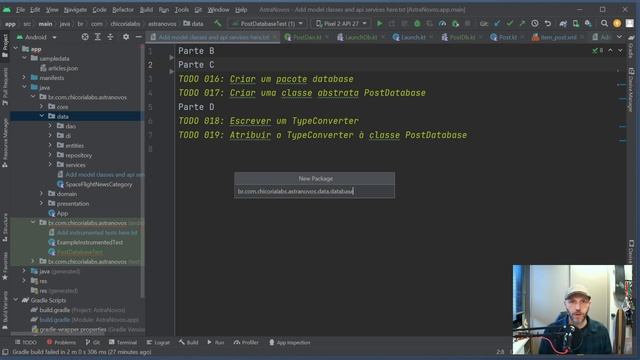The height and width of the screenshot is (360, 640).
Task: Expand the presentation package folder
Action: click(x=42, y=203)
